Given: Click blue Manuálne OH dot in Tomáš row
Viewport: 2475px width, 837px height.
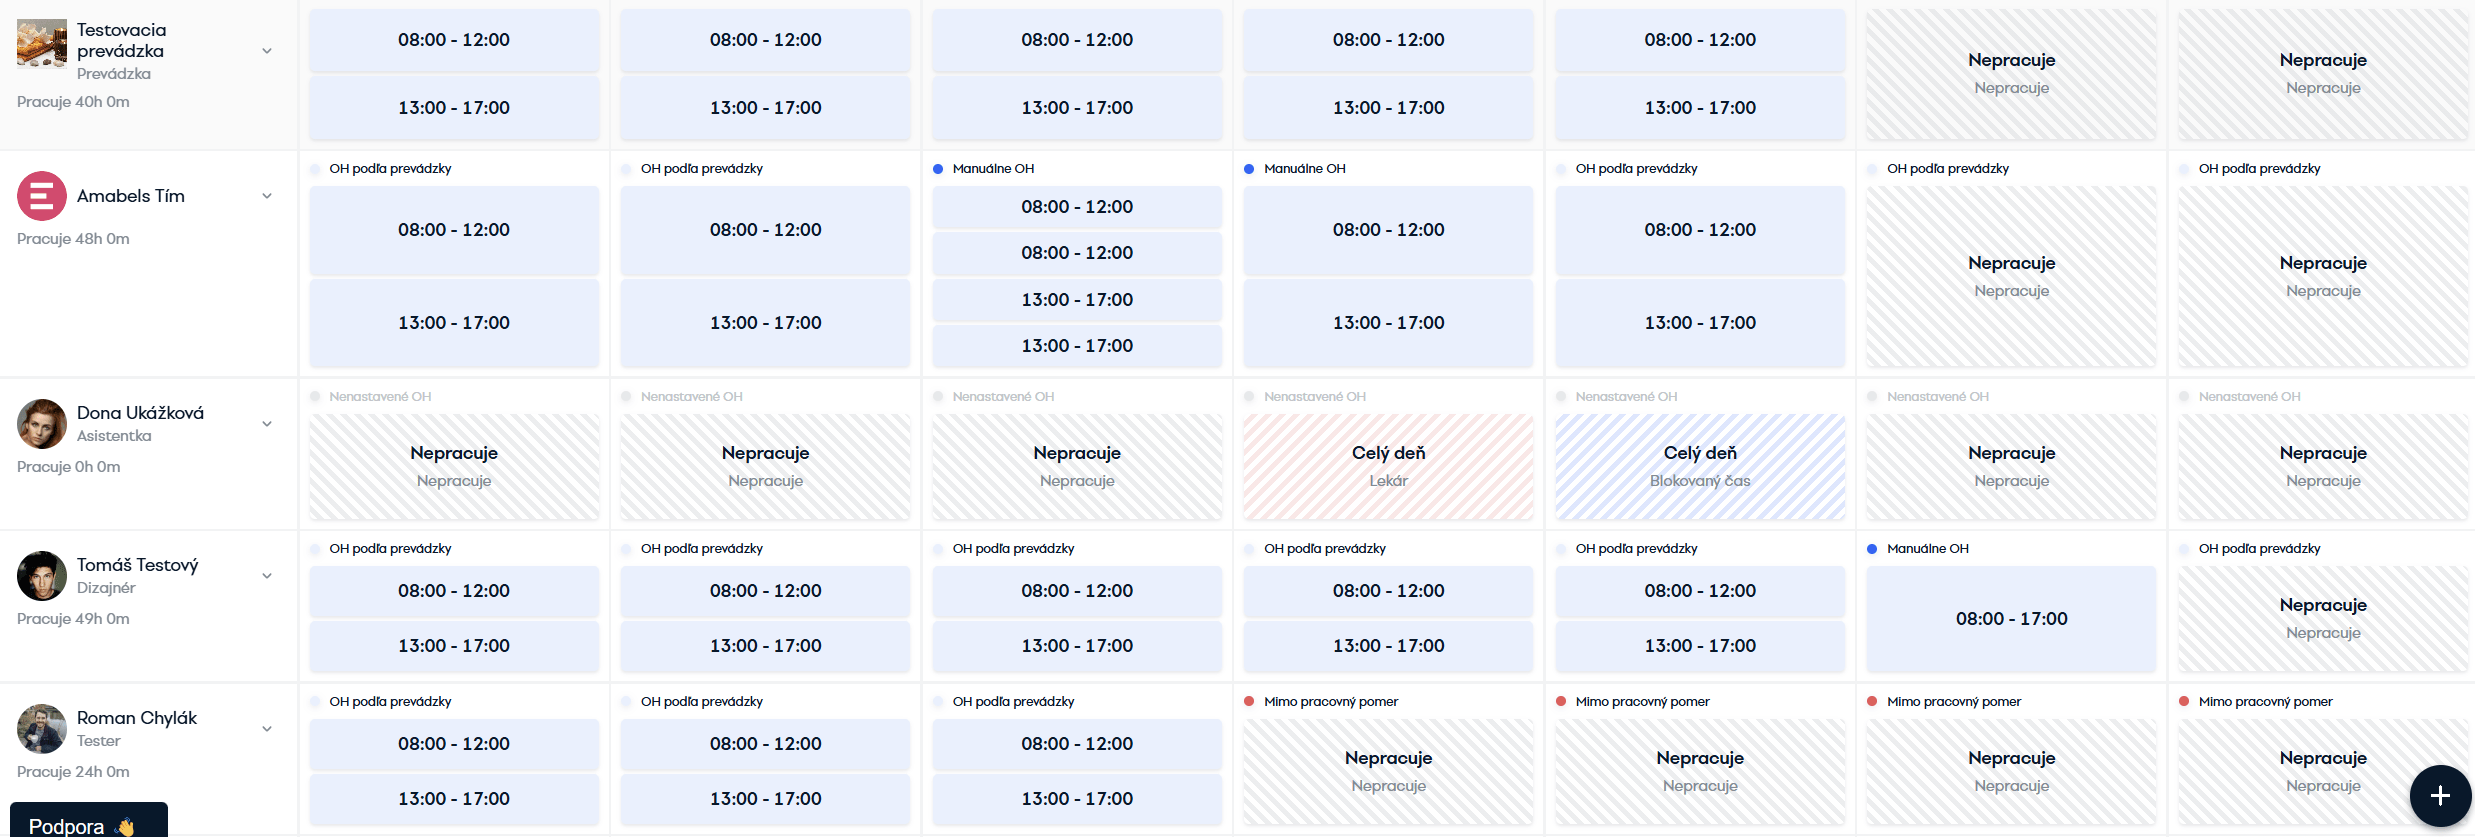Looking at the screenshot, I should [x=1872, y=549].
